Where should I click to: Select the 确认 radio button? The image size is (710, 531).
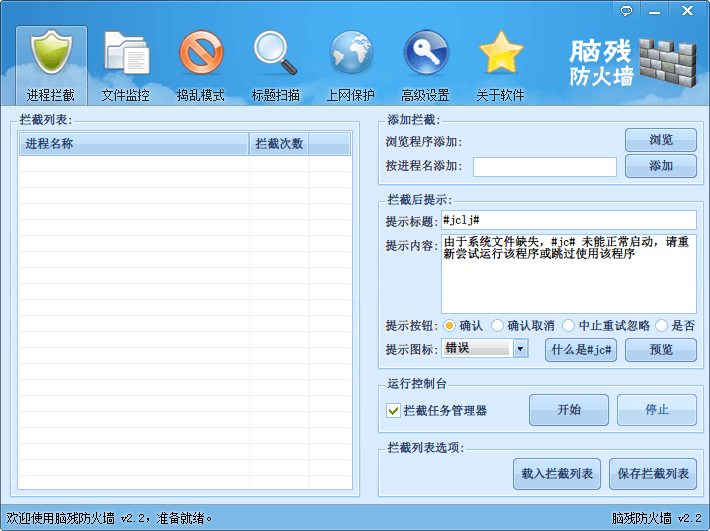click(449, 325)
